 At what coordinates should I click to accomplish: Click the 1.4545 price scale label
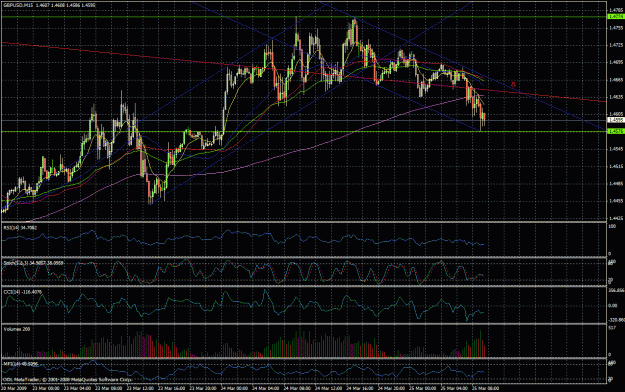click(616, 149)
